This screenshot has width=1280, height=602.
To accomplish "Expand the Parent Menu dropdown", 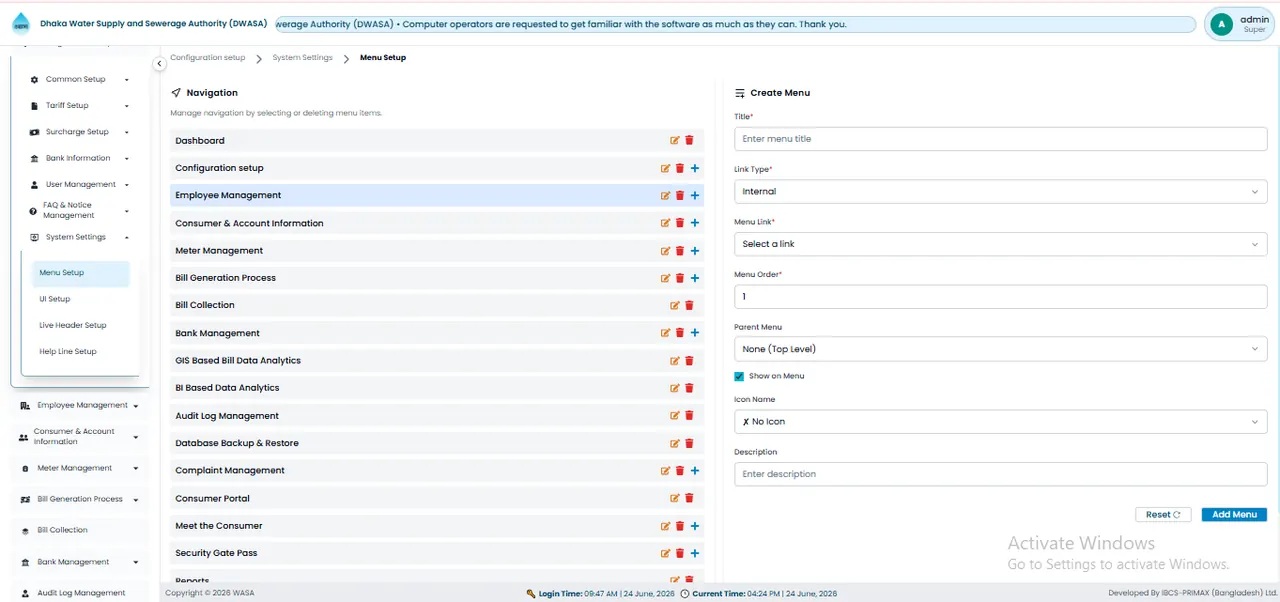I will (1001, 349).
